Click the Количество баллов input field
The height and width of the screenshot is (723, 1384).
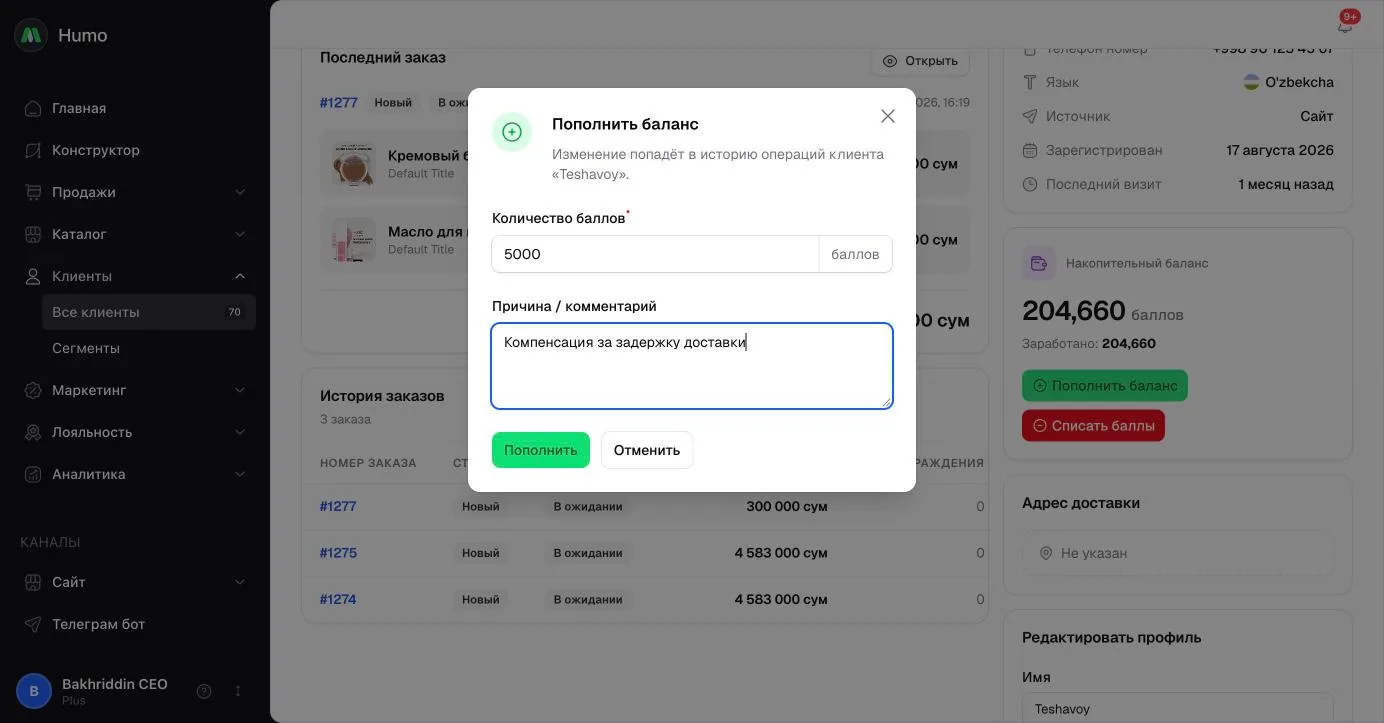(x=655, y=254)
